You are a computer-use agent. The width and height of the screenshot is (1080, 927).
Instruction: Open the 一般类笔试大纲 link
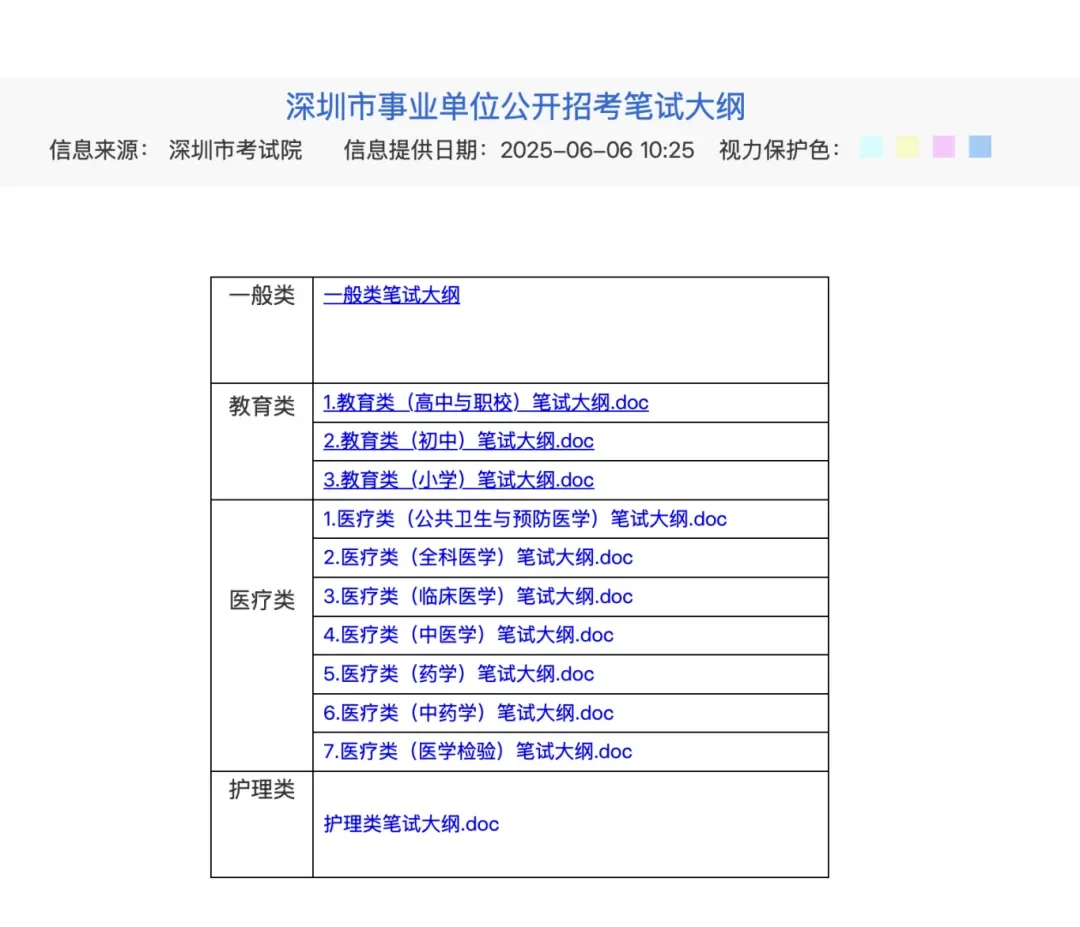click(x=392, y=295)
